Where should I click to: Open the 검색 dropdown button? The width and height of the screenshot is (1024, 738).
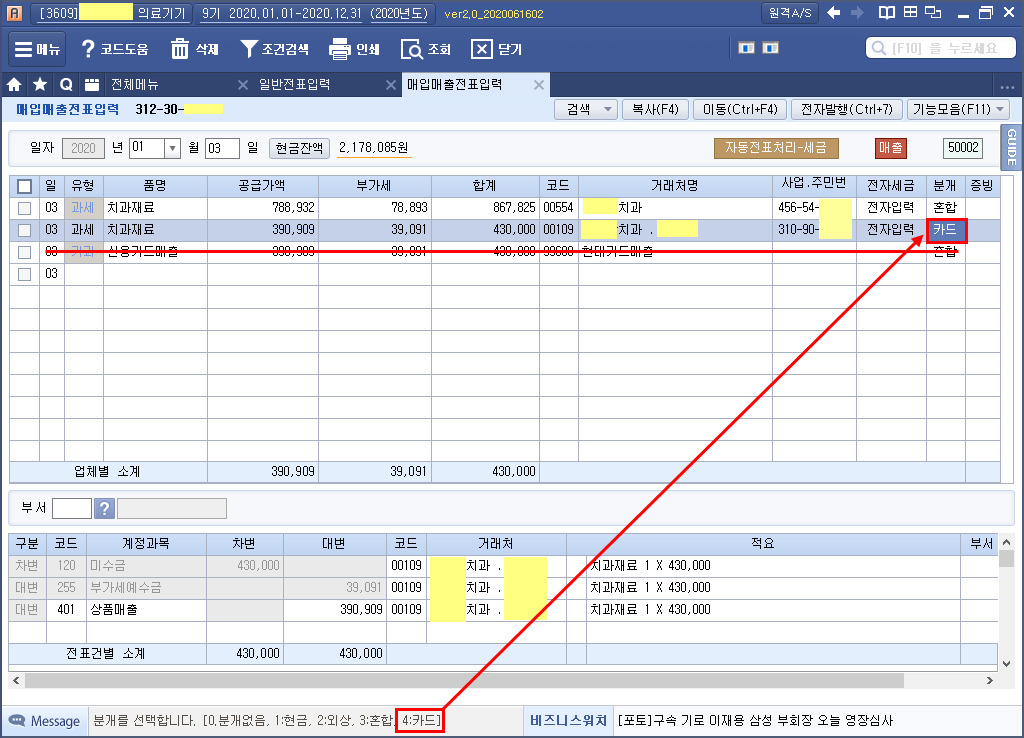[x=586, y=109]
